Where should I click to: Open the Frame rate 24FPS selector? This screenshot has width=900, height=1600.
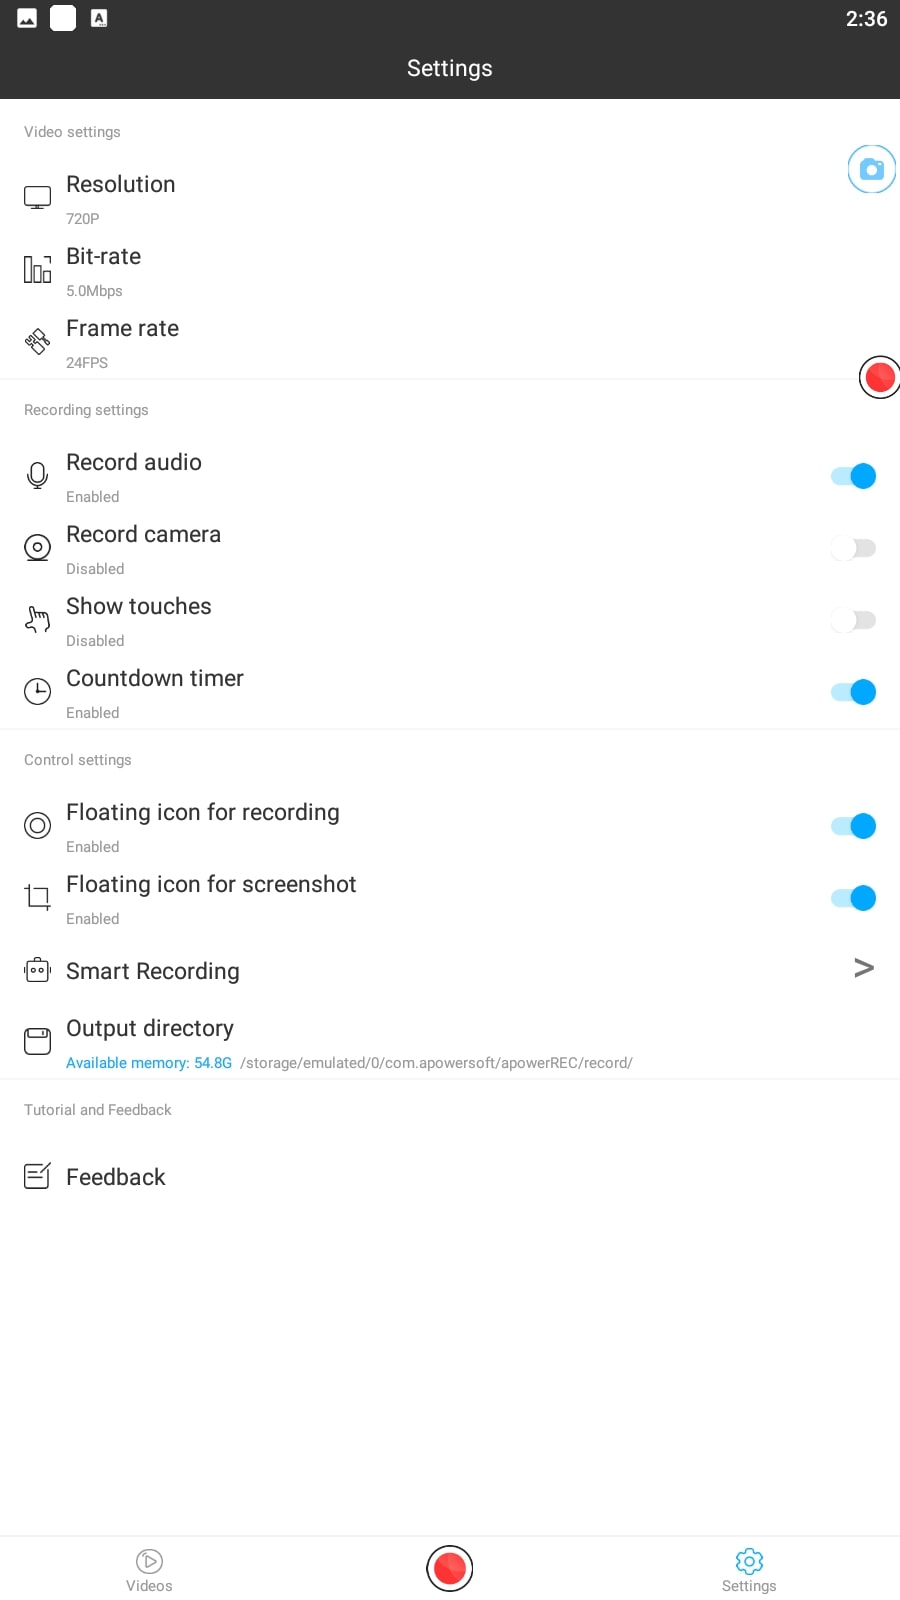[450, 342]
